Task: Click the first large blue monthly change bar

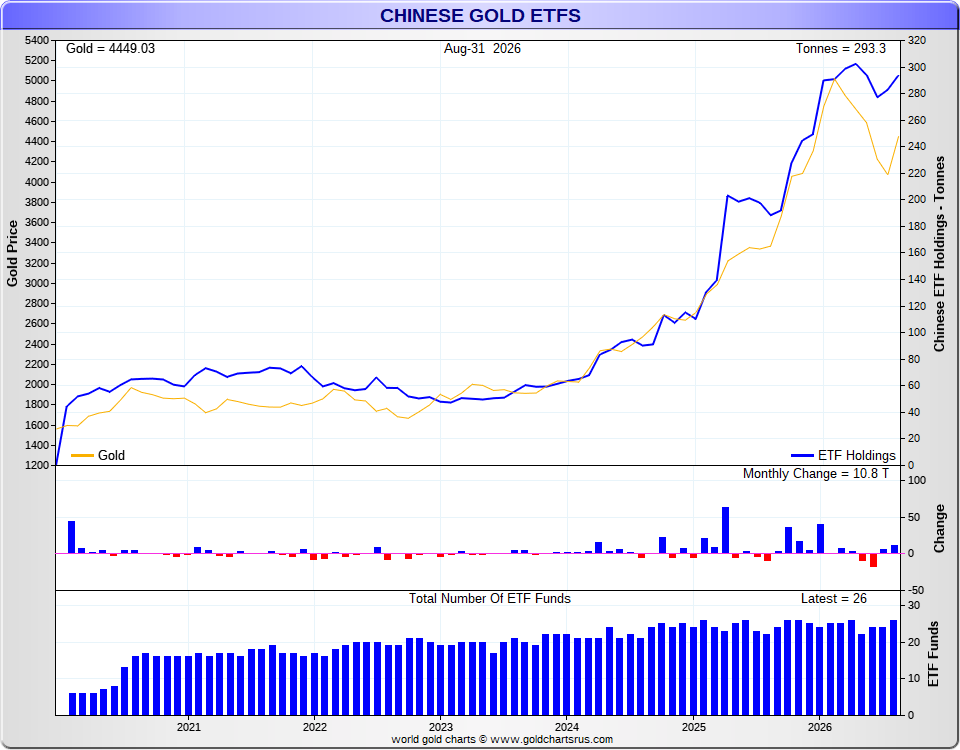Action: coord(72,537)
